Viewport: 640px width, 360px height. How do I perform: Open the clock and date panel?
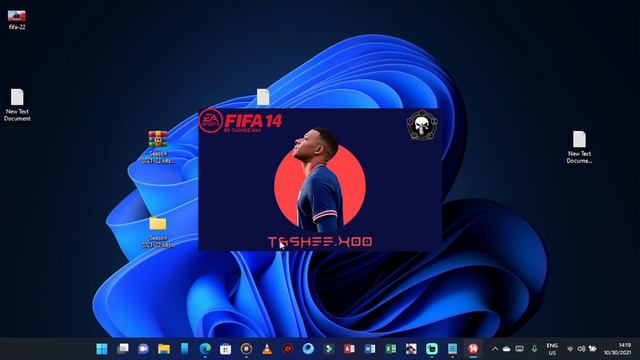coord(618,349)
